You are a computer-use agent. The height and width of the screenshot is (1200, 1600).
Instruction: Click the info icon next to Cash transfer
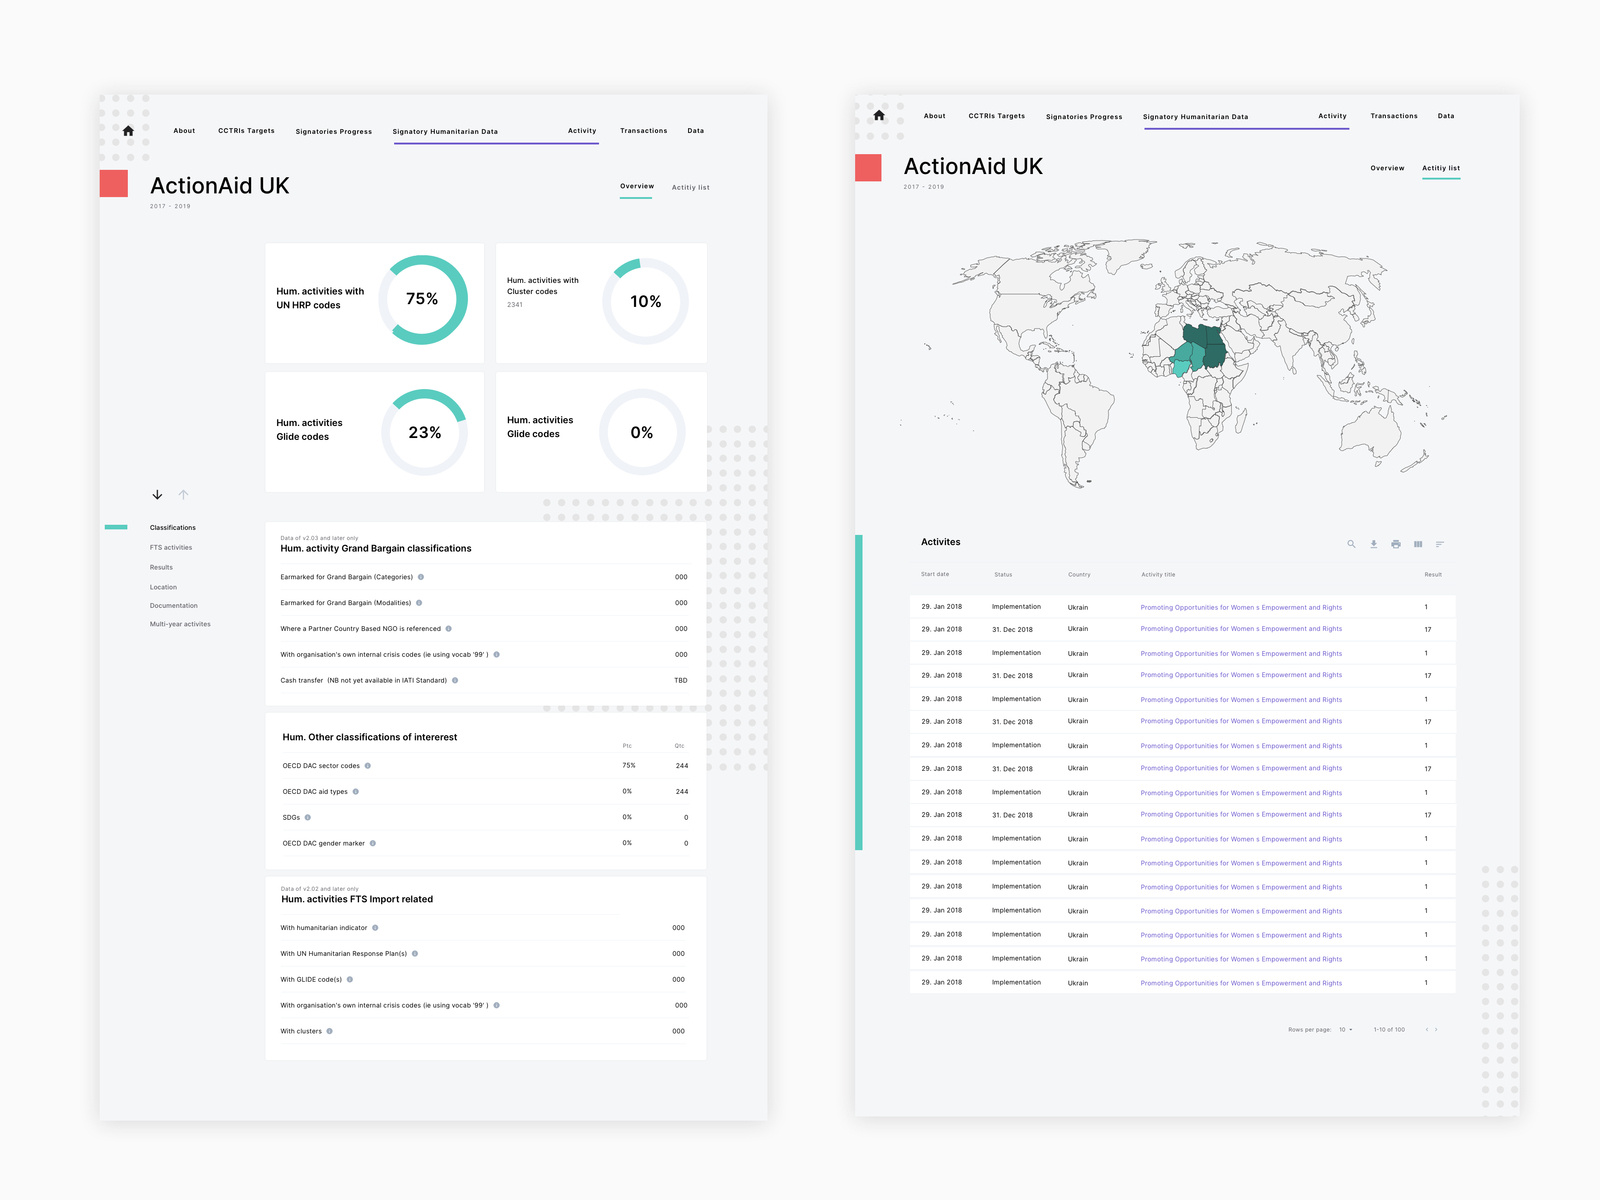456,680
